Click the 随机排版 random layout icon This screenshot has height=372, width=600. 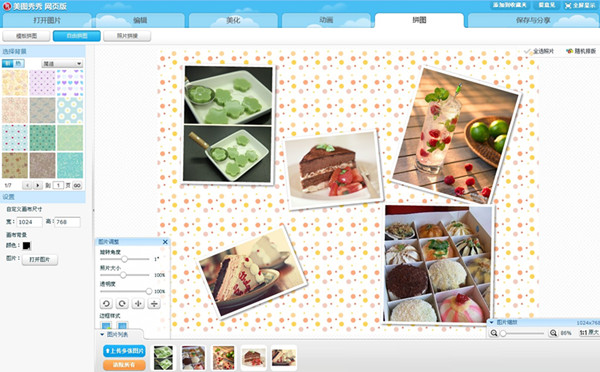(569, 51)
